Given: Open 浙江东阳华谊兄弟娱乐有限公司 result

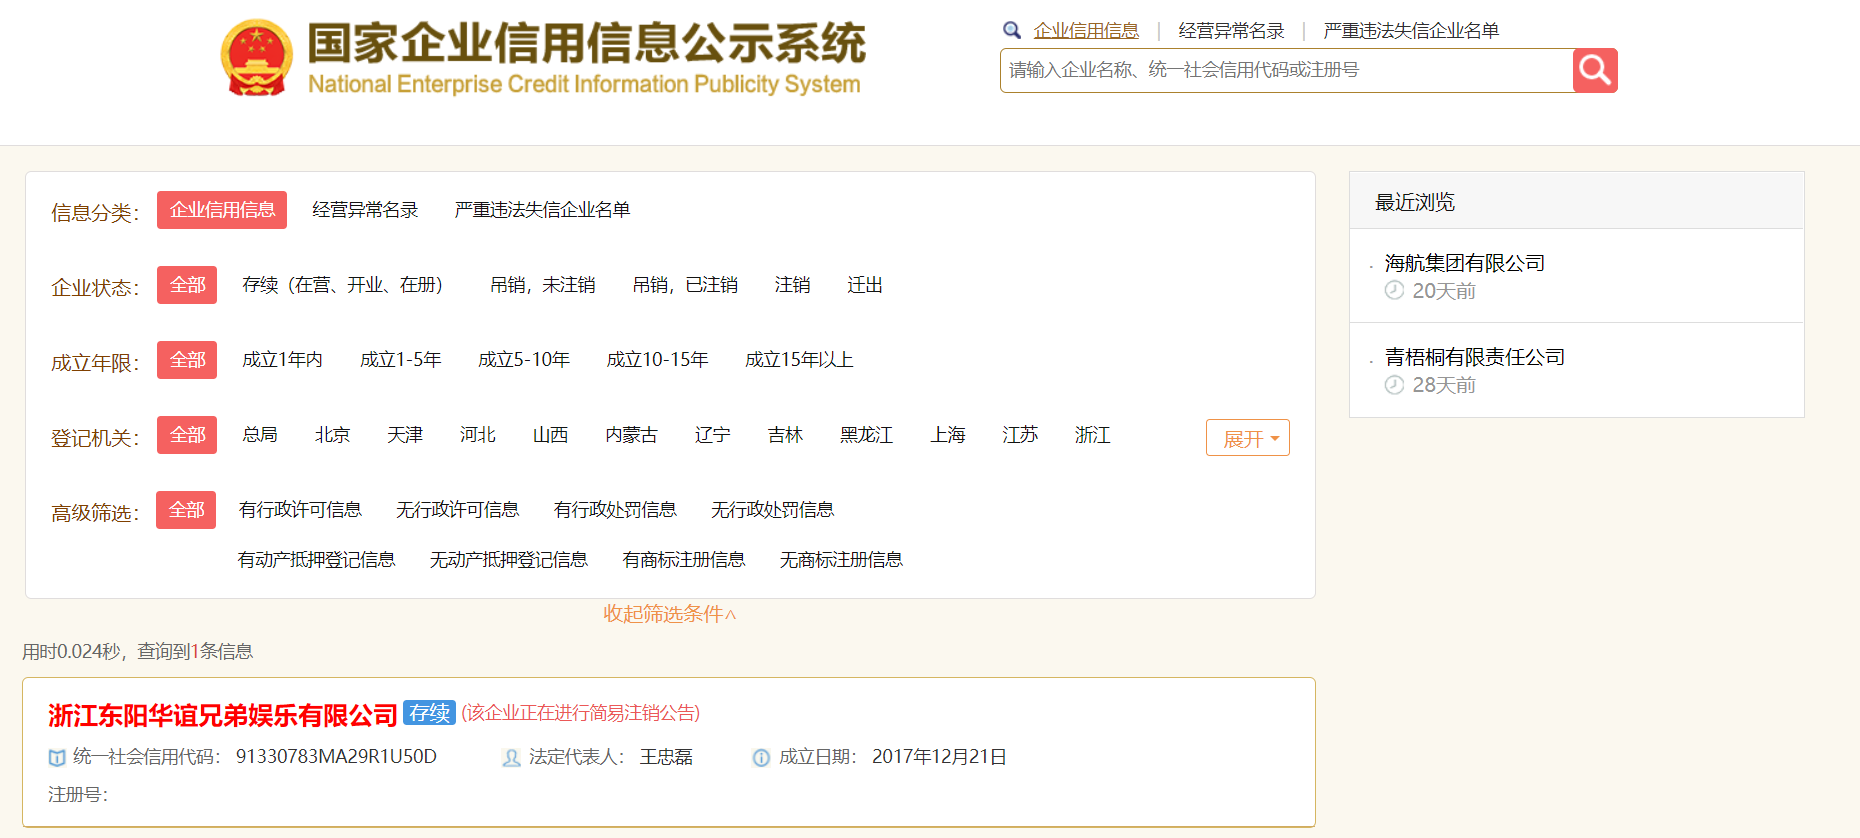Looking at the screenshot, I should [x=223, y=715].
